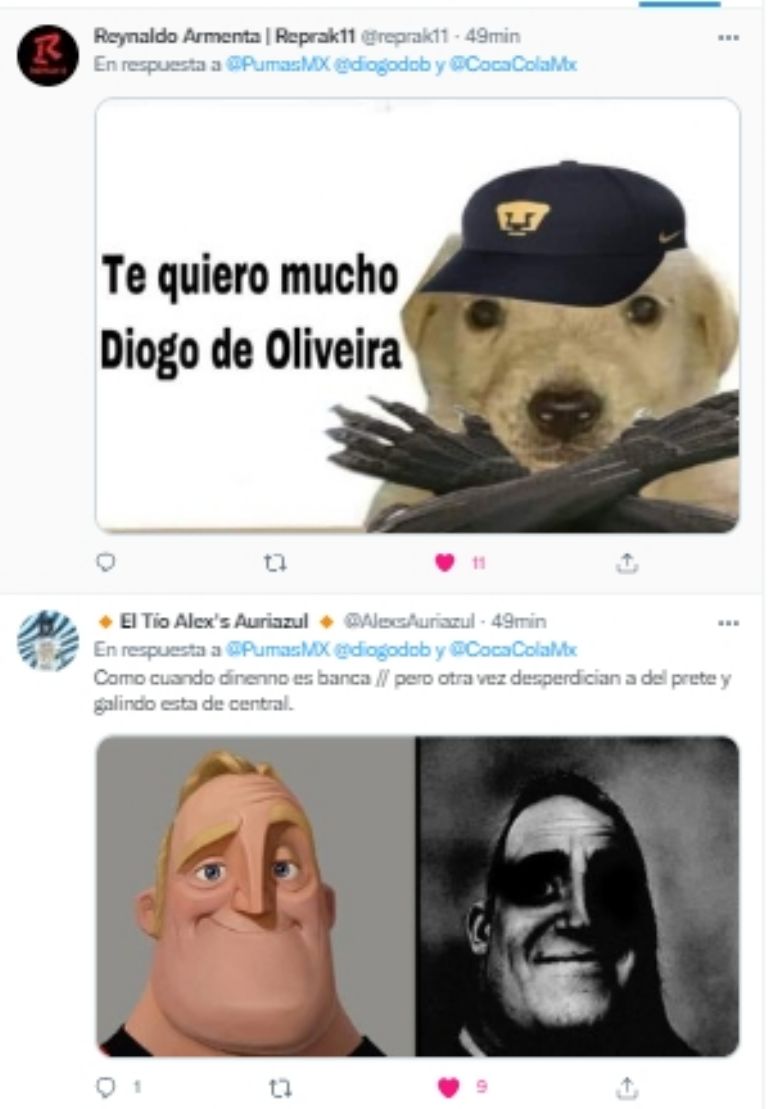Open Reprak11's red R profile avatar
The width and height of the screenshot is (768, 1109).
tap(48, 55)
